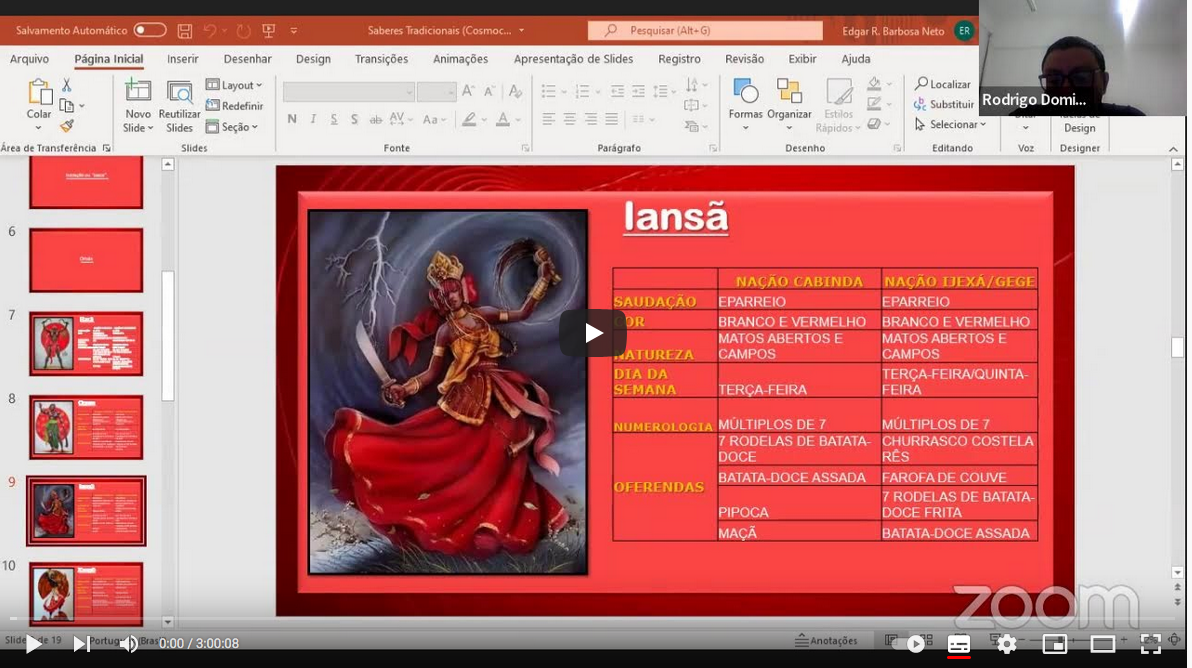
Task: Toggle italic (I) formatting
Action: click(x=312, y=119)
